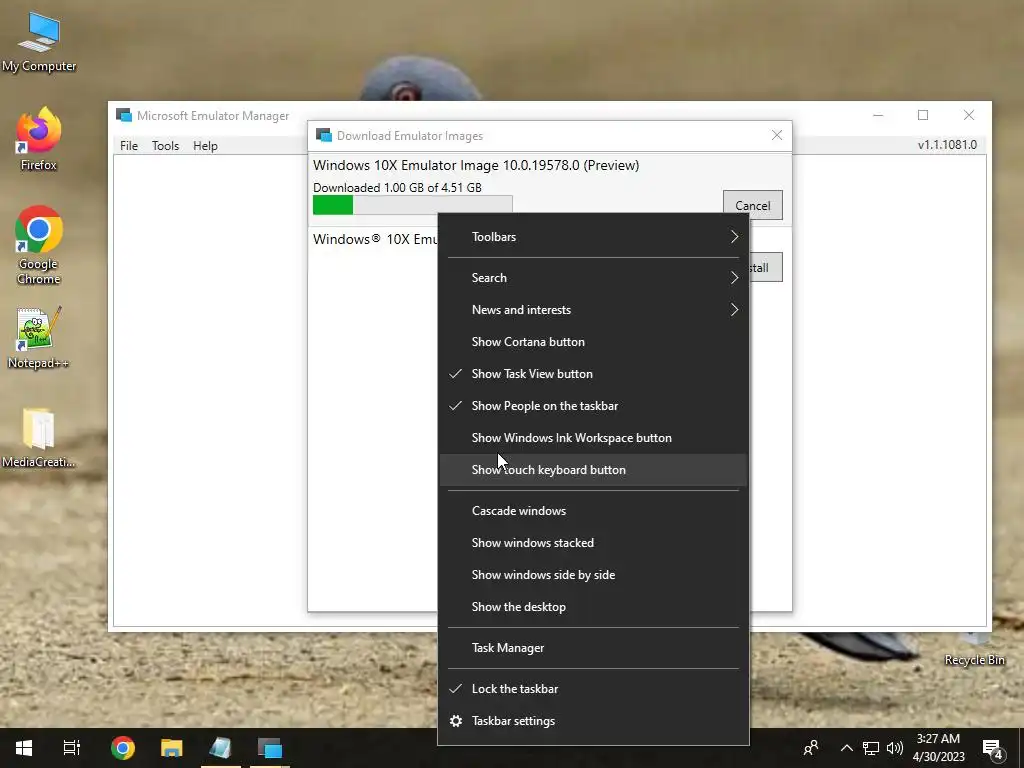Open notification center icon
Viewport: 1024px width, 768px height.
993,748
